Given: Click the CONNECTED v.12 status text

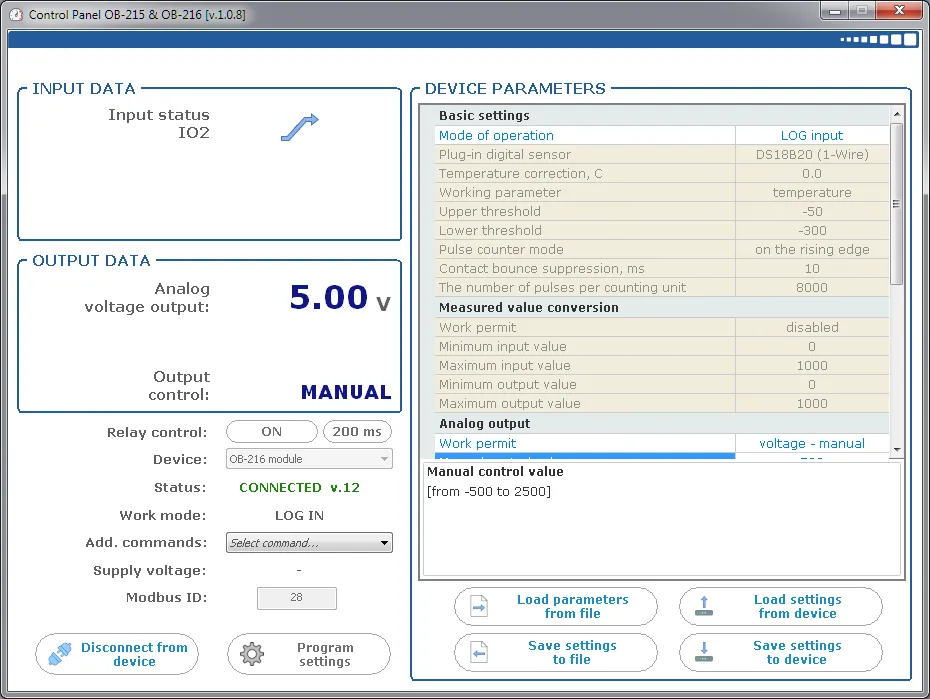Looking at the screenshot, I should [x=299, y=487].
